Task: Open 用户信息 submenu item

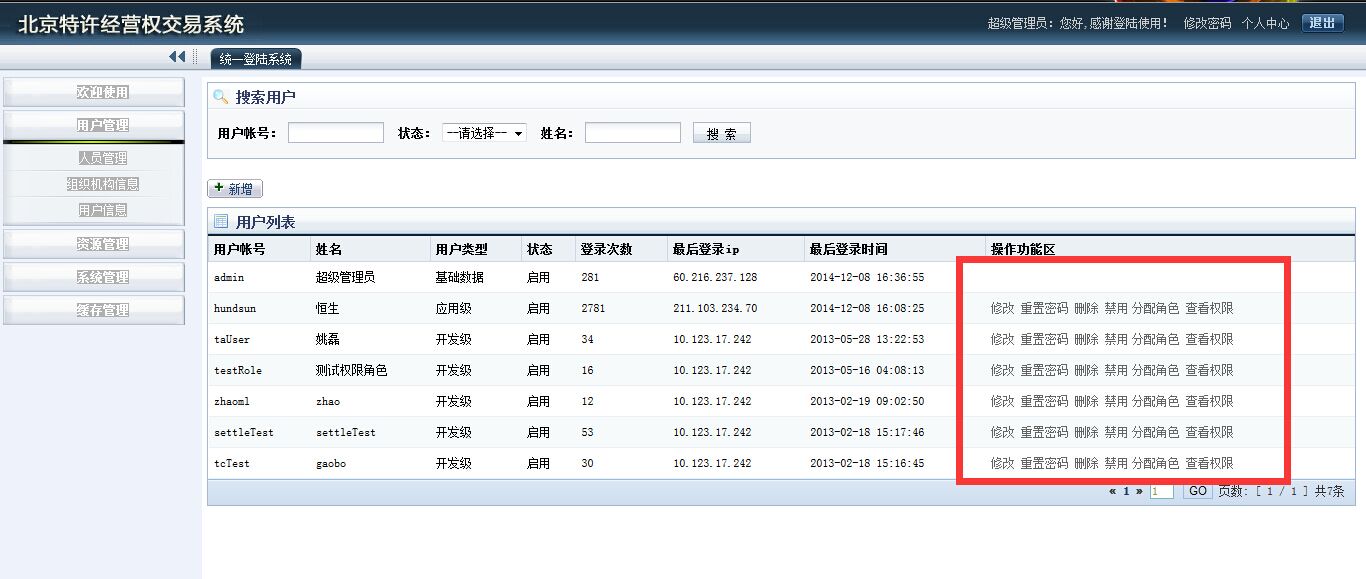Action: click(103, 210)
